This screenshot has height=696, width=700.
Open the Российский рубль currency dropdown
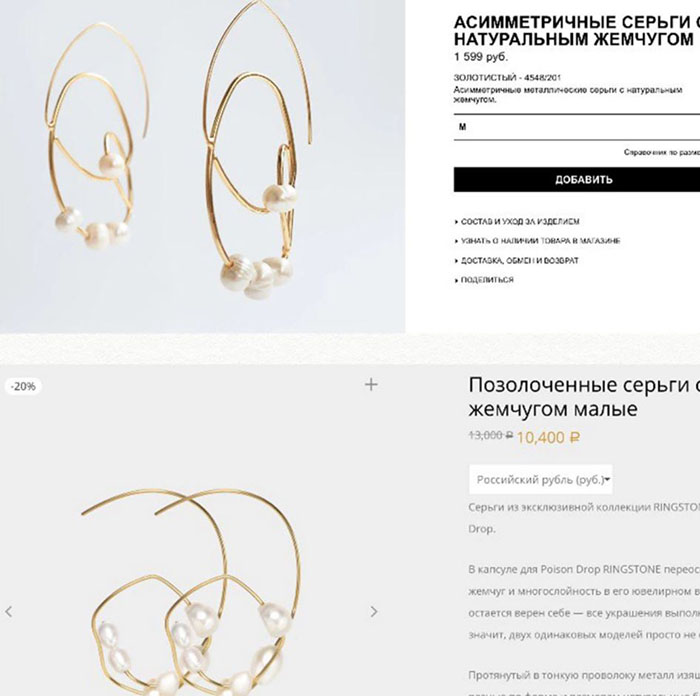pos(541,479)
